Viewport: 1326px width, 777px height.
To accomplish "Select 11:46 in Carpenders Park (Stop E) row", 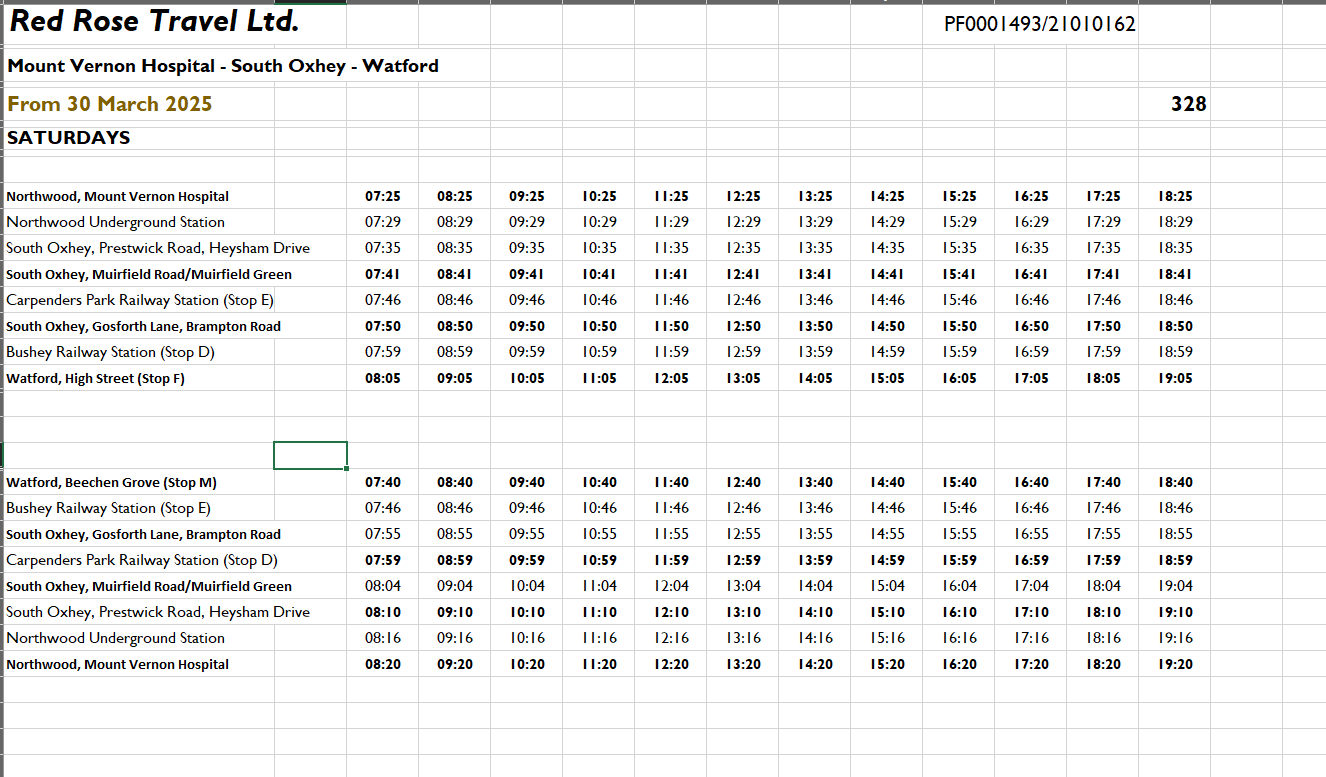I will click(671, 300).
